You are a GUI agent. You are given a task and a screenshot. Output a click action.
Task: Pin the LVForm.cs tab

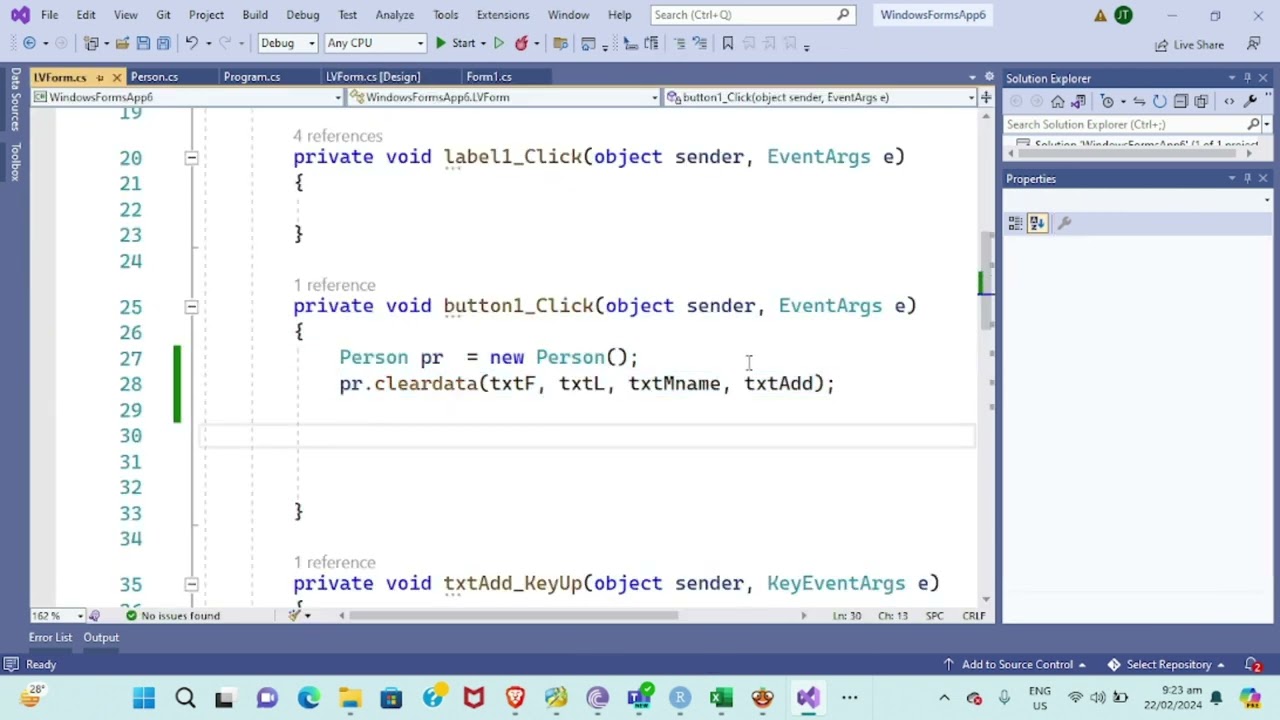(x=99, y=77)
